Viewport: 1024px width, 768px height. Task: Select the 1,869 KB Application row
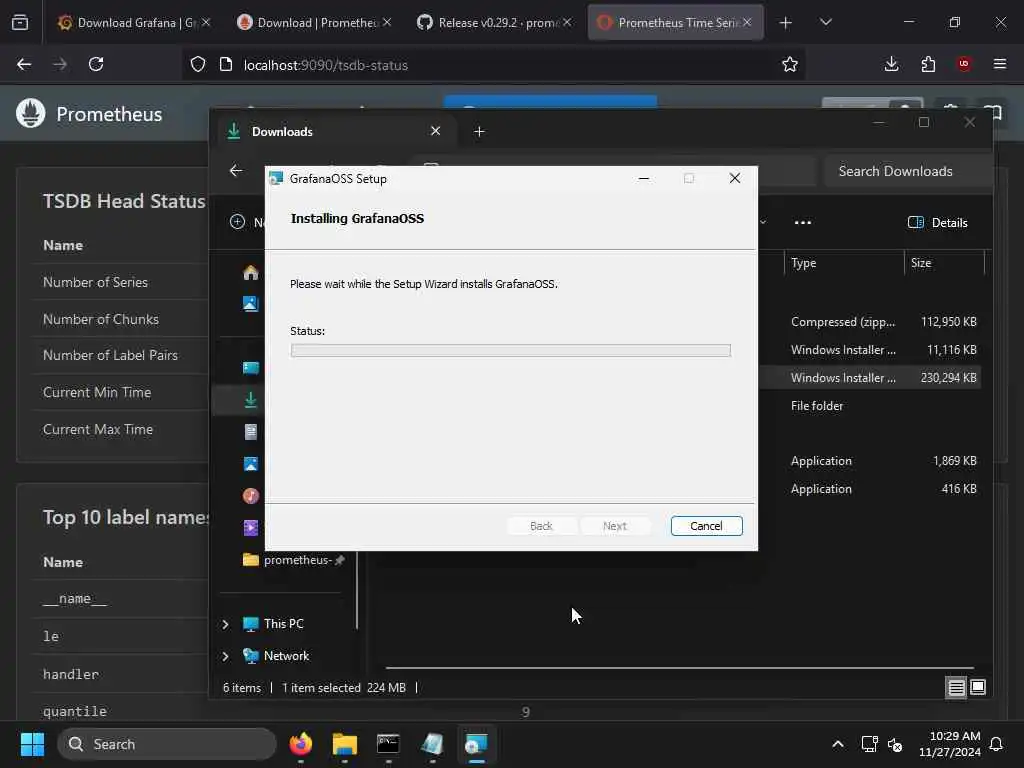[869, 460]
